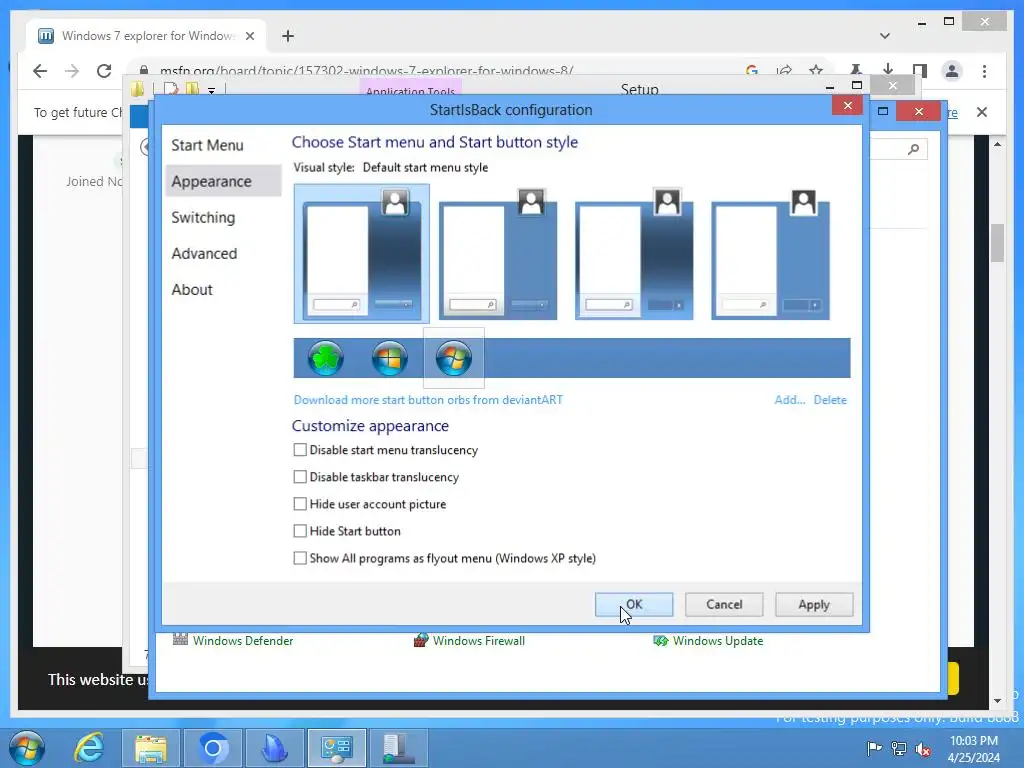1024x768 pixels.
Task: Open Chrome downloads icon
Action: tap(888, 70)
